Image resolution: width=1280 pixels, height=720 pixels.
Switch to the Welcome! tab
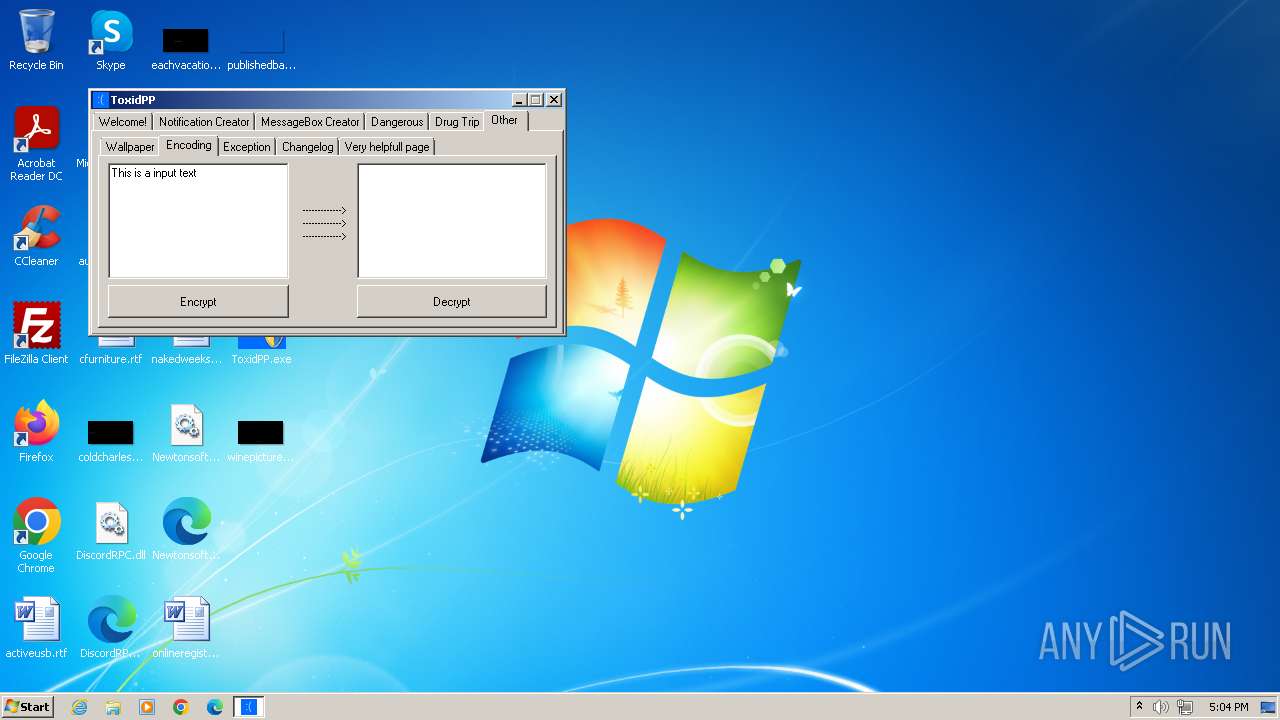click(x=123, y=122)
